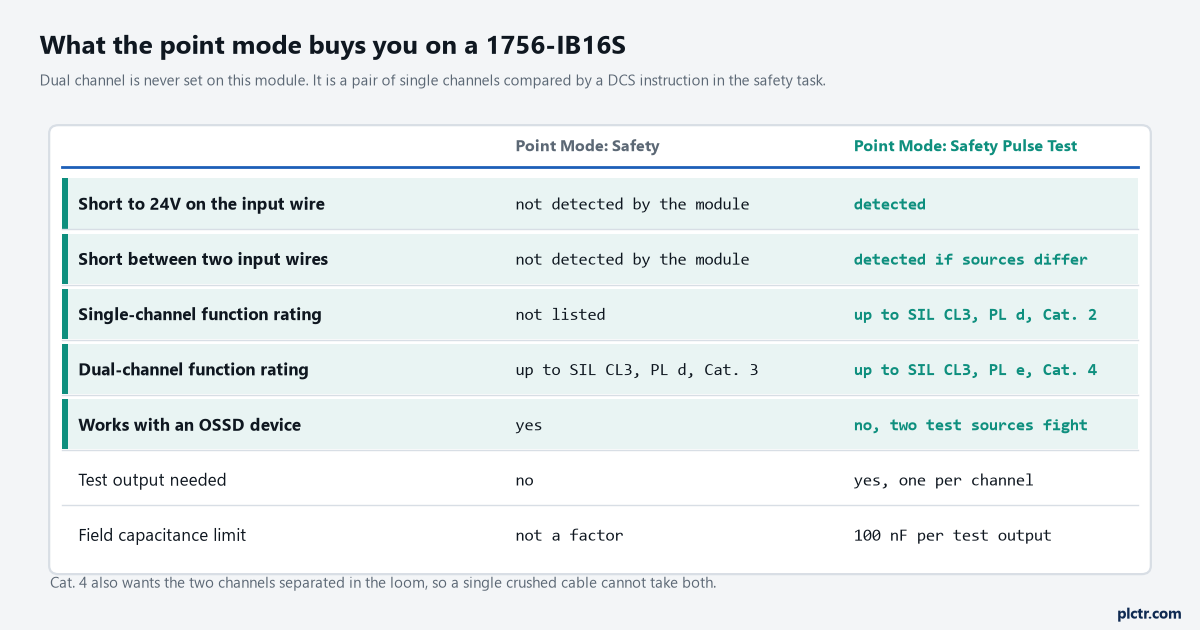The height and width of the screenshot is (630, 1200).
Task: Click 'Dual-channel function rating' row label
Action: [193, 369]
